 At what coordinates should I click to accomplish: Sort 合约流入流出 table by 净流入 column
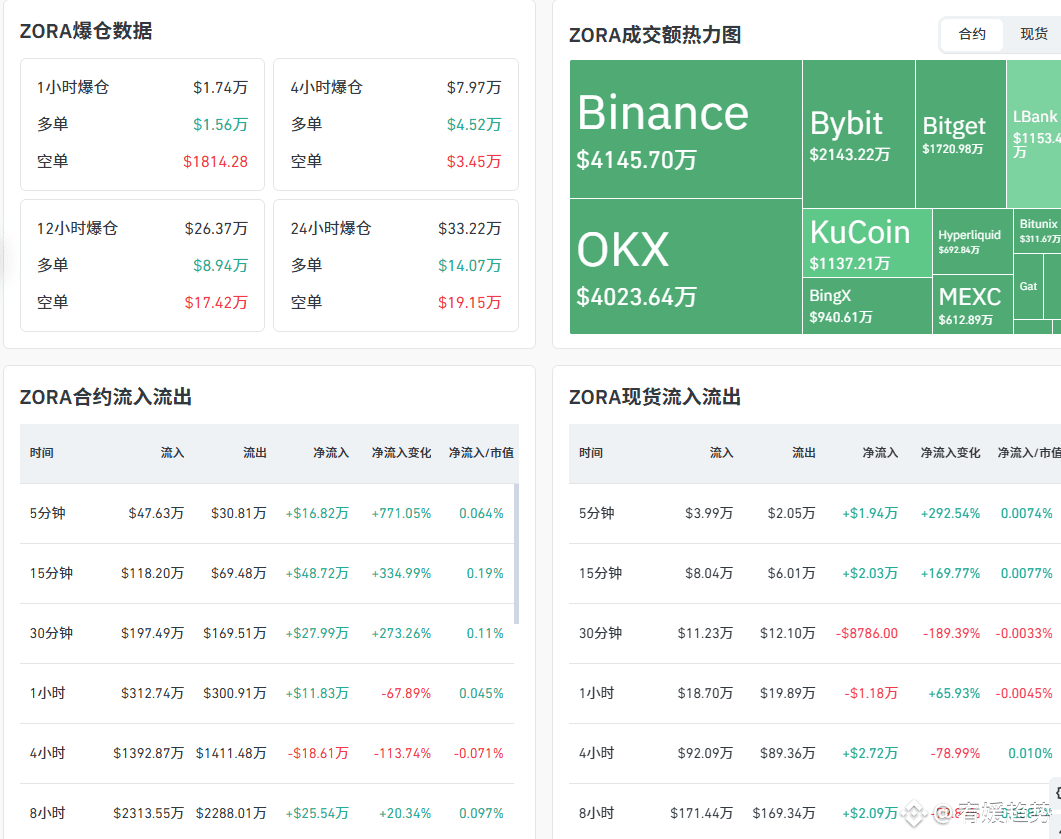[x=330, y=453]
